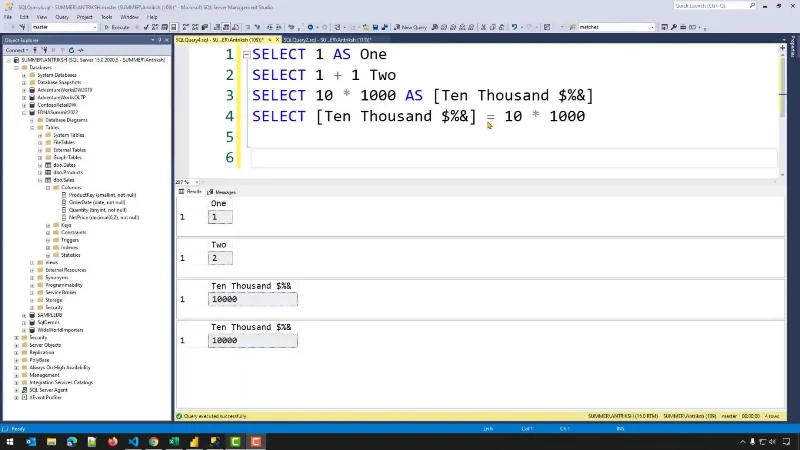
Task: Click editor empty line 6
Action: pyautogui.click(x=514, y=158)
